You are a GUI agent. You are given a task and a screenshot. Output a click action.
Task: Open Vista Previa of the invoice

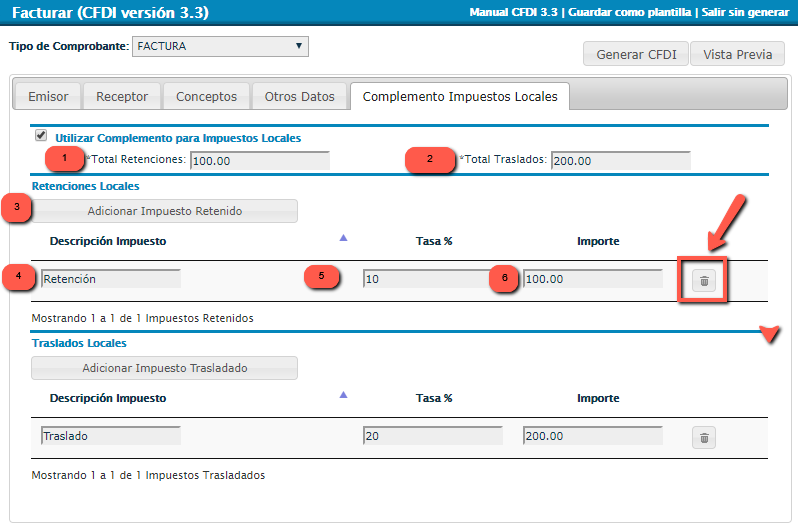(x=737, y=54)
